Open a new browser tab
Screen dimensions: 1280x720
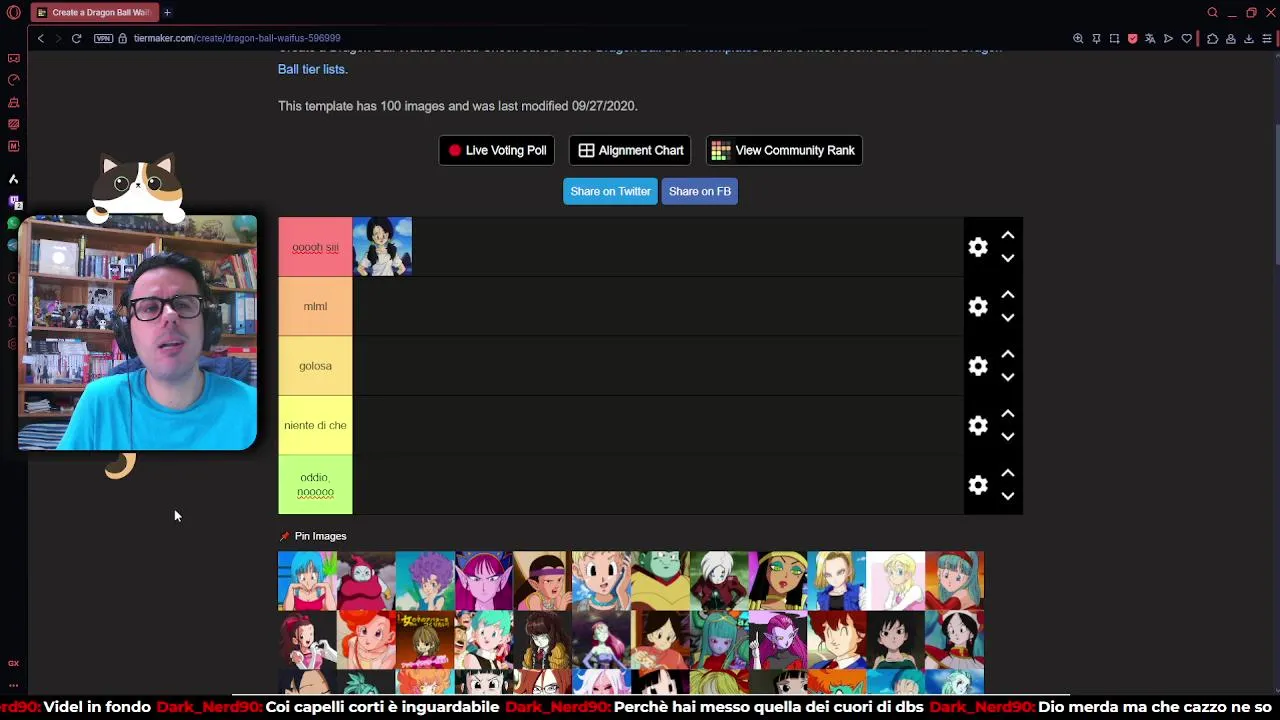(167, 12)
